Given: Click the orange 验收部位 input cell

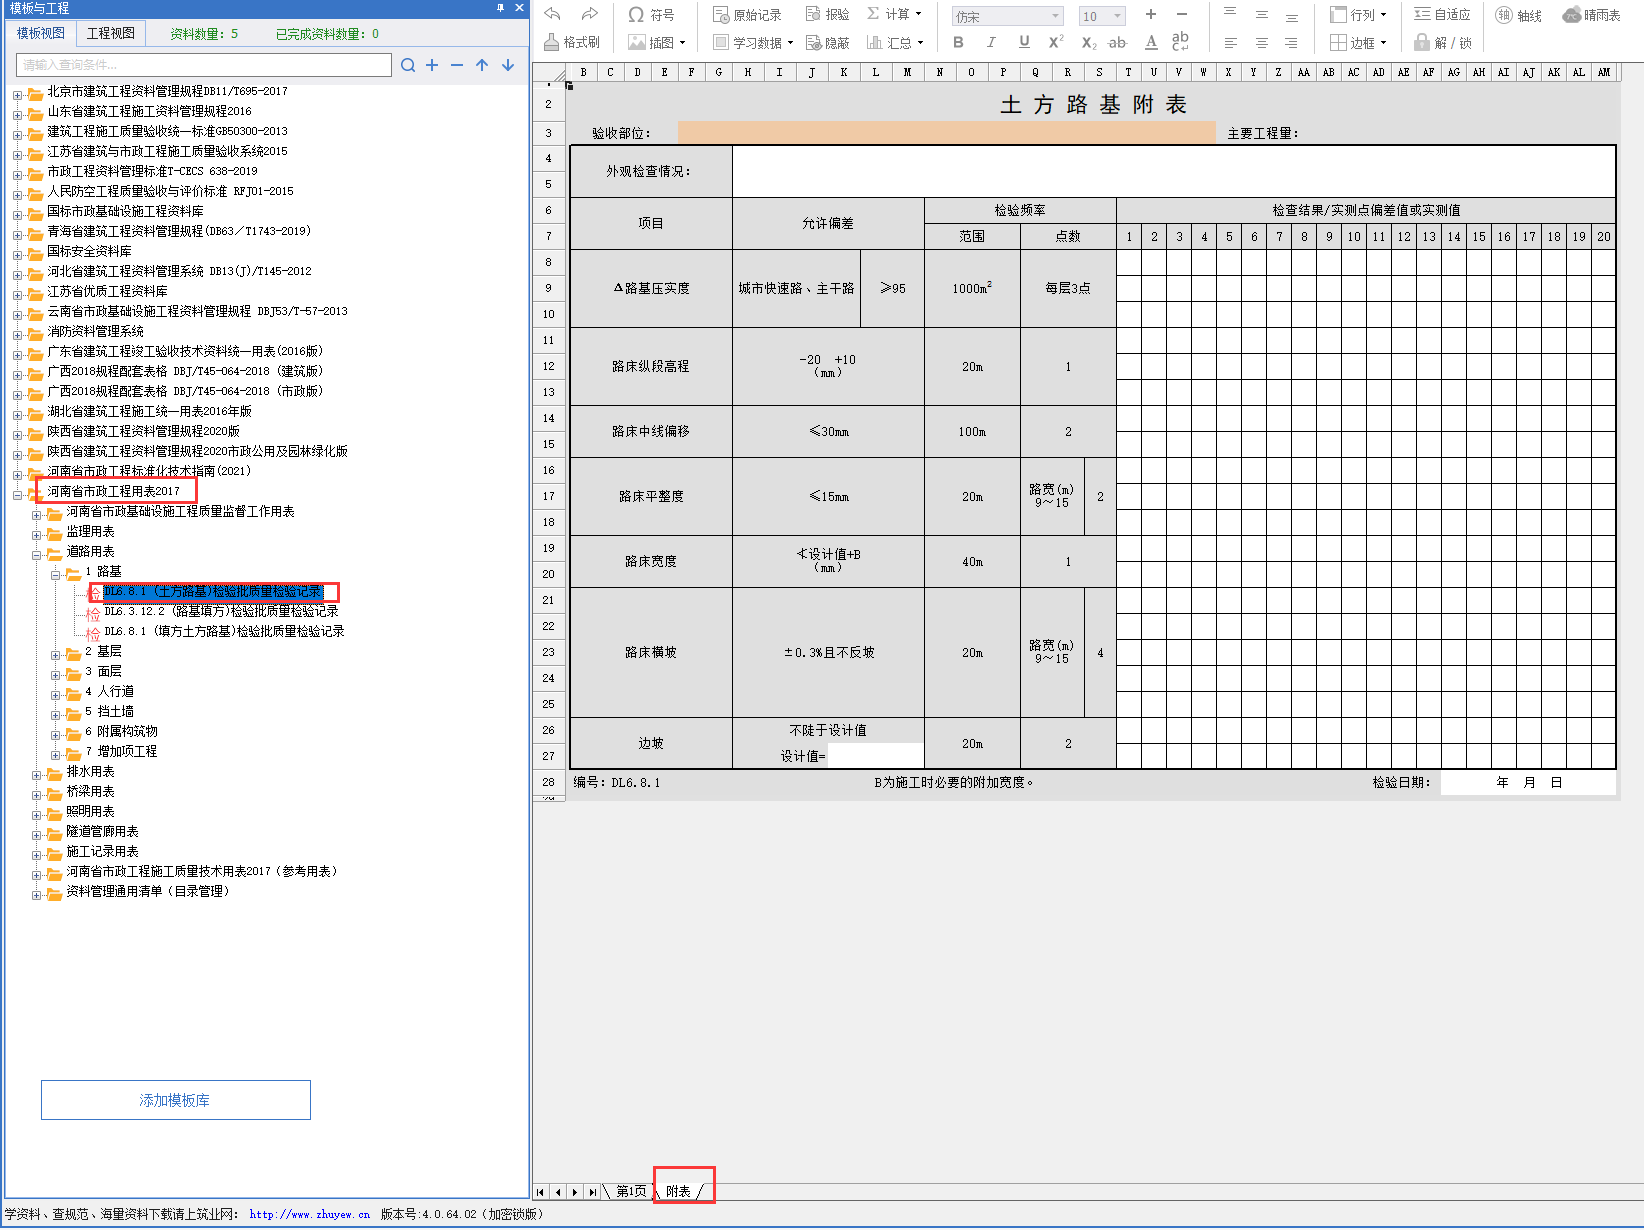Looking at the screenshot, I should (946, 133).
